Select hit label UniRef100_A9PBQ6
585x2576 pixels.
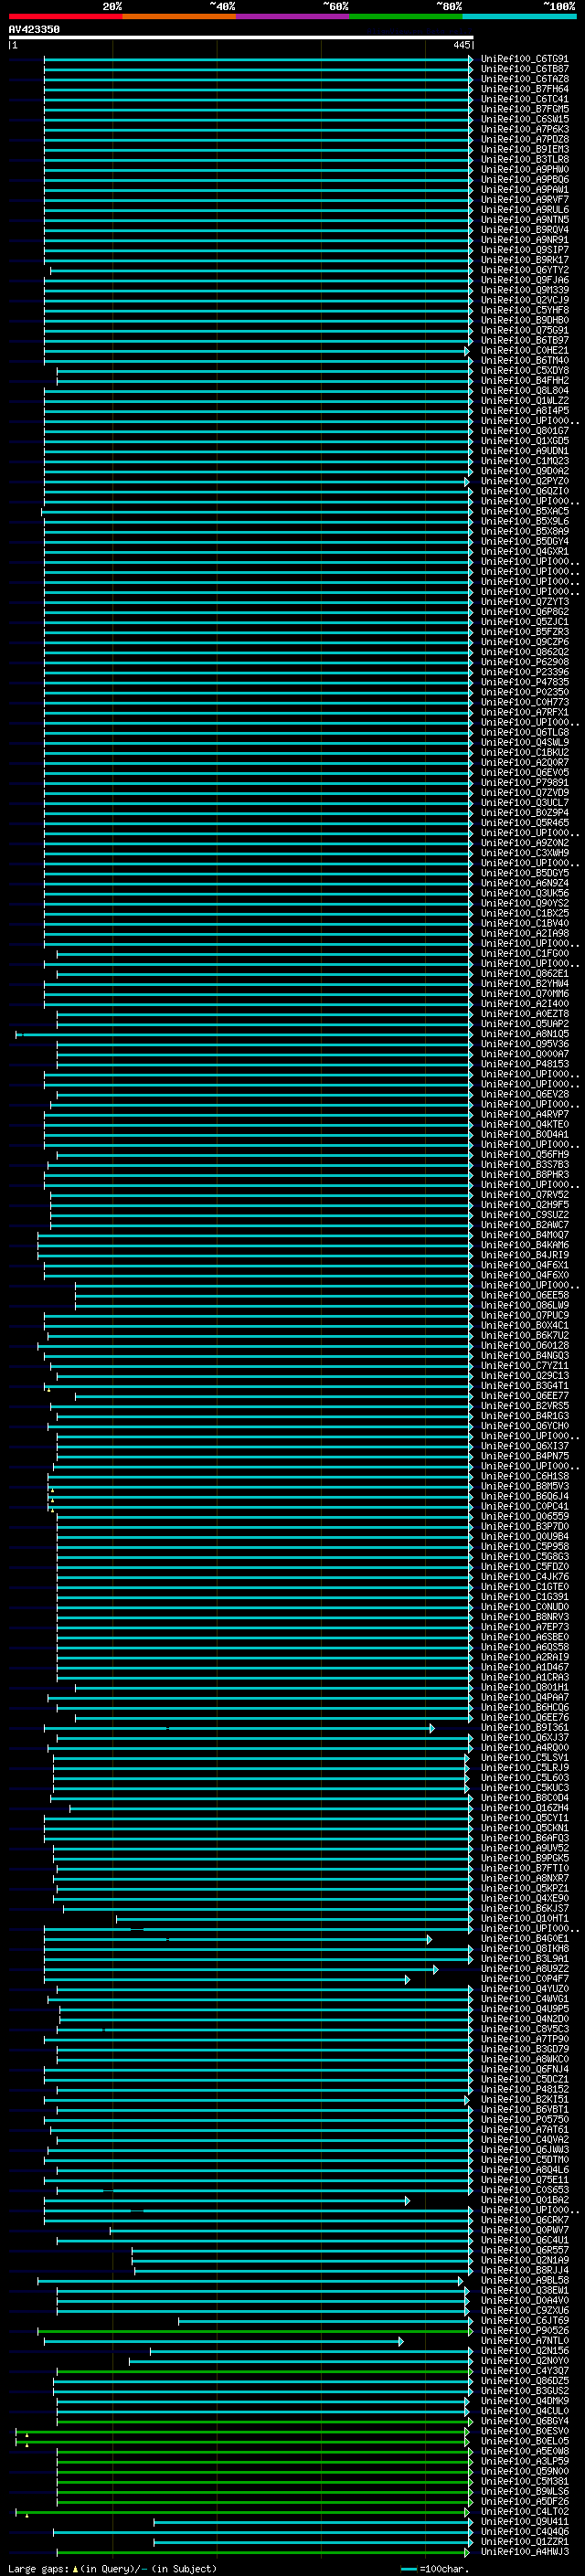524,179
